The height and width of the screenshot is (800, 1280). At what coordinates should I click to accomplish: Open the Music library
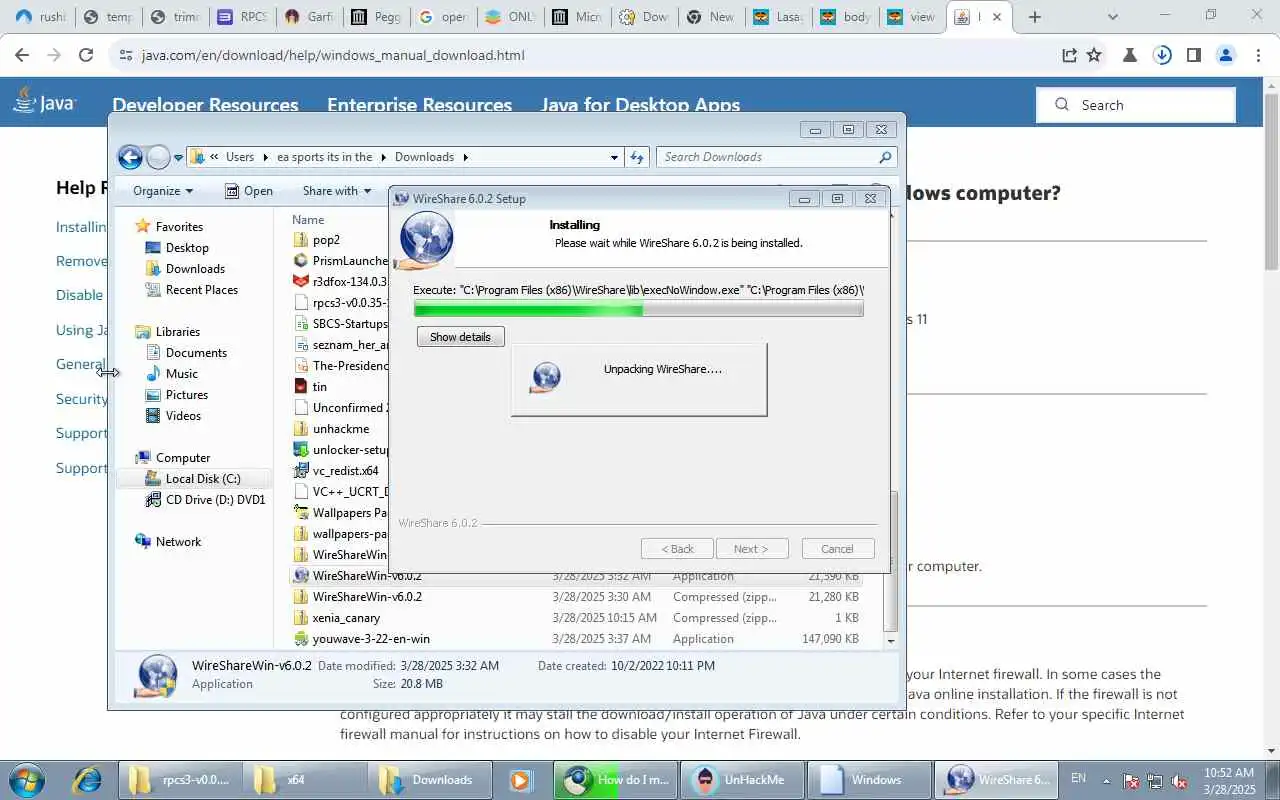point(182,374)
